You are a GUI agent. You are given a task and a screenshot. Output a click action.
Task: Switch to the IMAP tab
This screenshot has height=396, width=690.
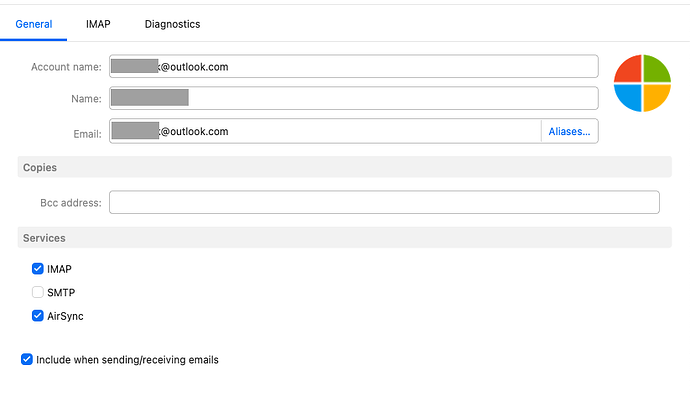click(98, 24)
